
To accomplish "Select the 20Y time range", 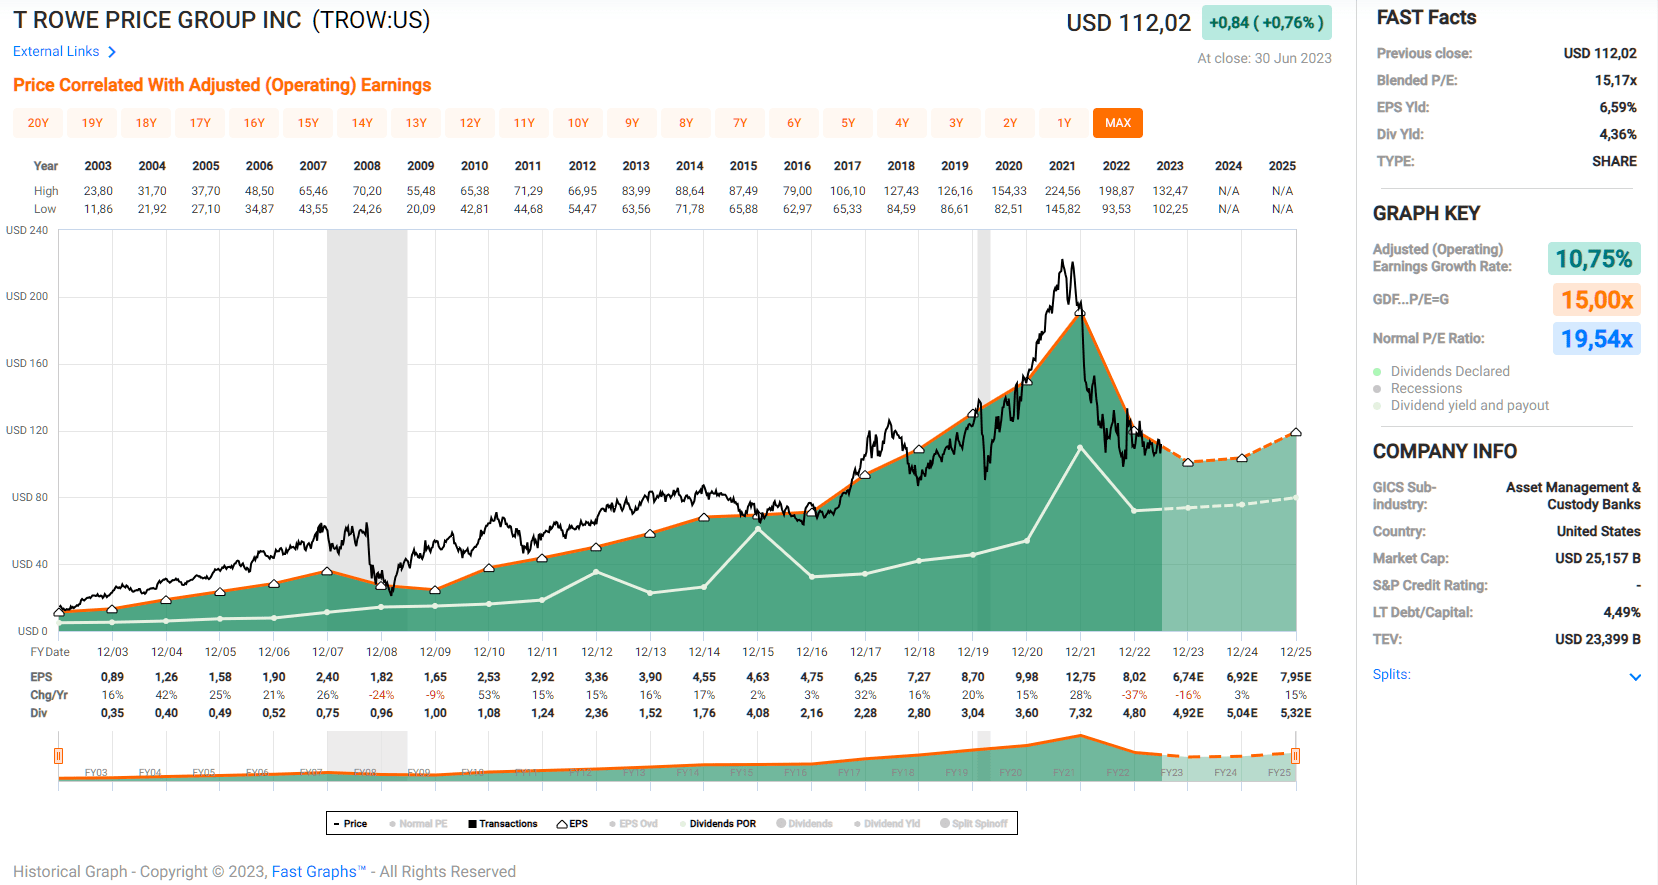I will tap(38, 123).
